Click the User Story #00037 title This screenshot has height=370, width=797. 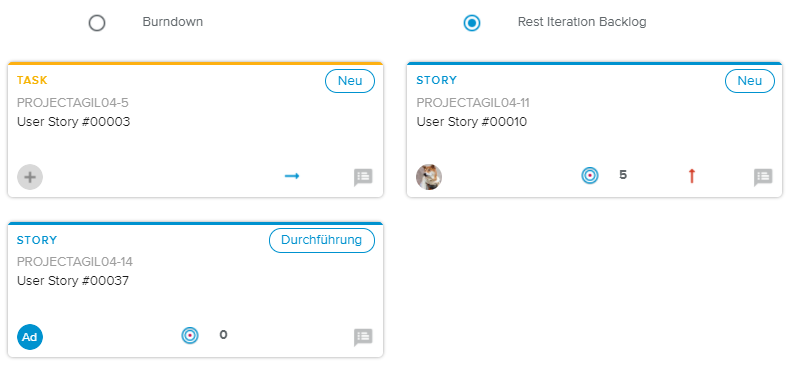73,281
